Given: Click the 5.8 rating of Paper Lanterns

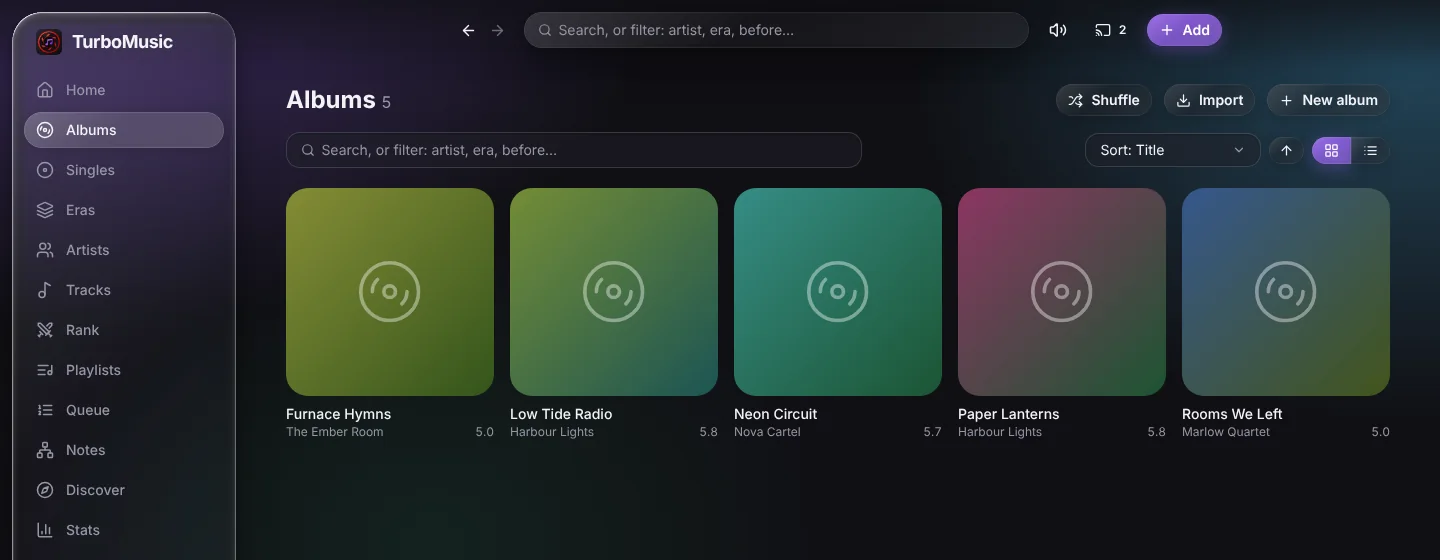Looking at the screenshot, I should click(x=1156, y=432).
